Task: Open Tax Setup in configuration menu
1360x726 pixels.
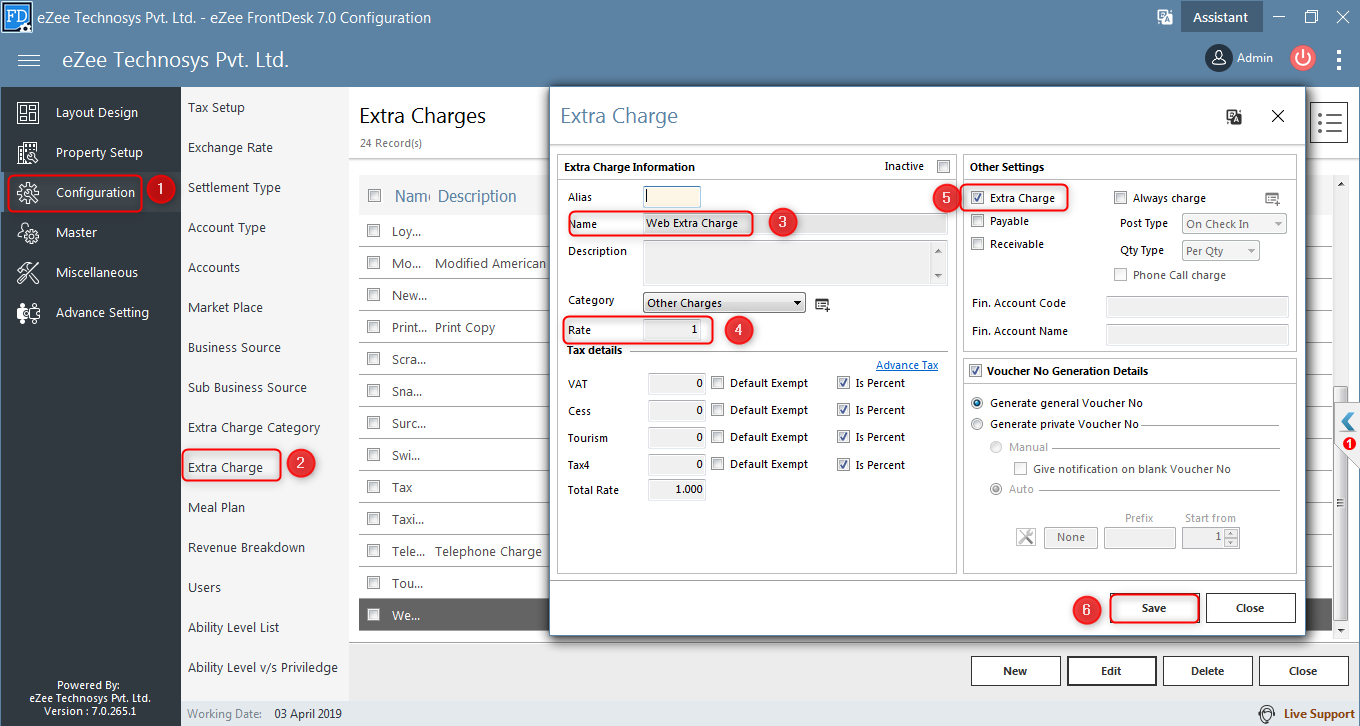Action: pyautogui.click(x=216, y=108)
